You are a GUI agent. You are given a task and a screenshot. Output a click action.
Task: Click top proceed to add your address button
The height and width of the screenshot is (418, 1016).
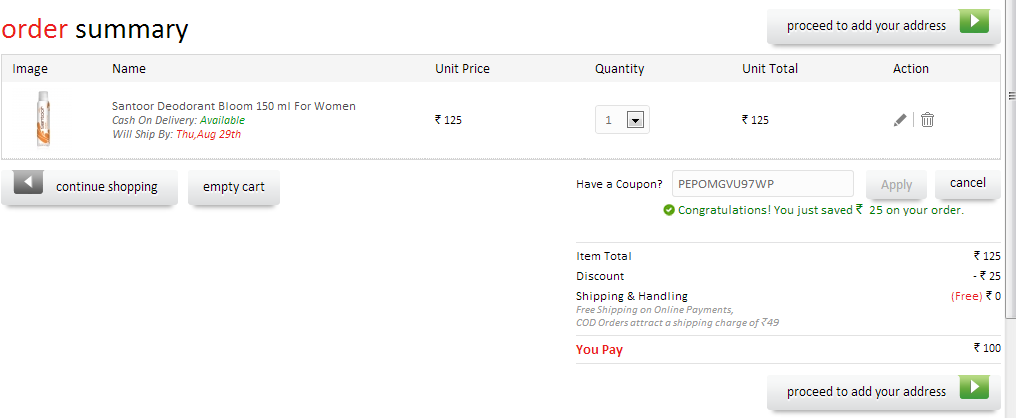tap(884, 27)
